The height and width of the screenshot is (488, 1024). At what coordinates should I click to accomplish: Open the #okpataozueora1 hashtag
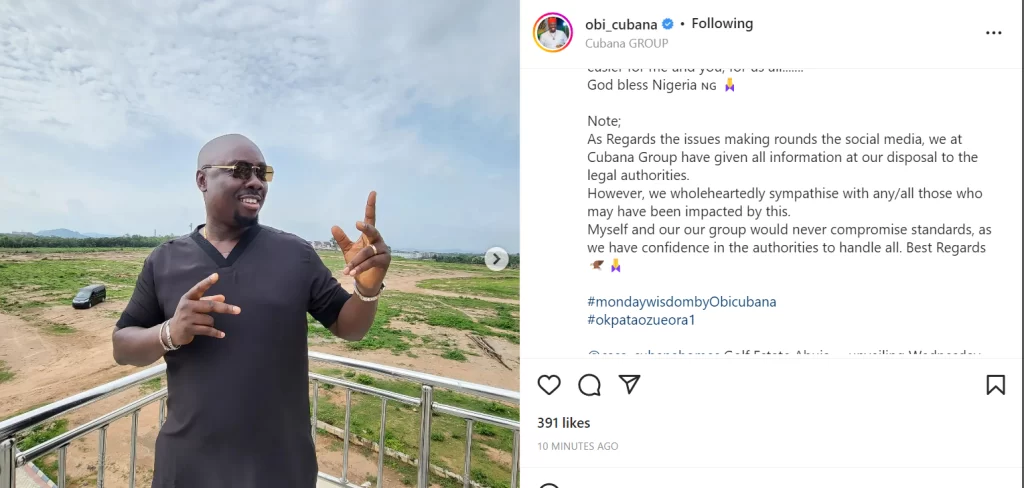(x=641, y=319)
